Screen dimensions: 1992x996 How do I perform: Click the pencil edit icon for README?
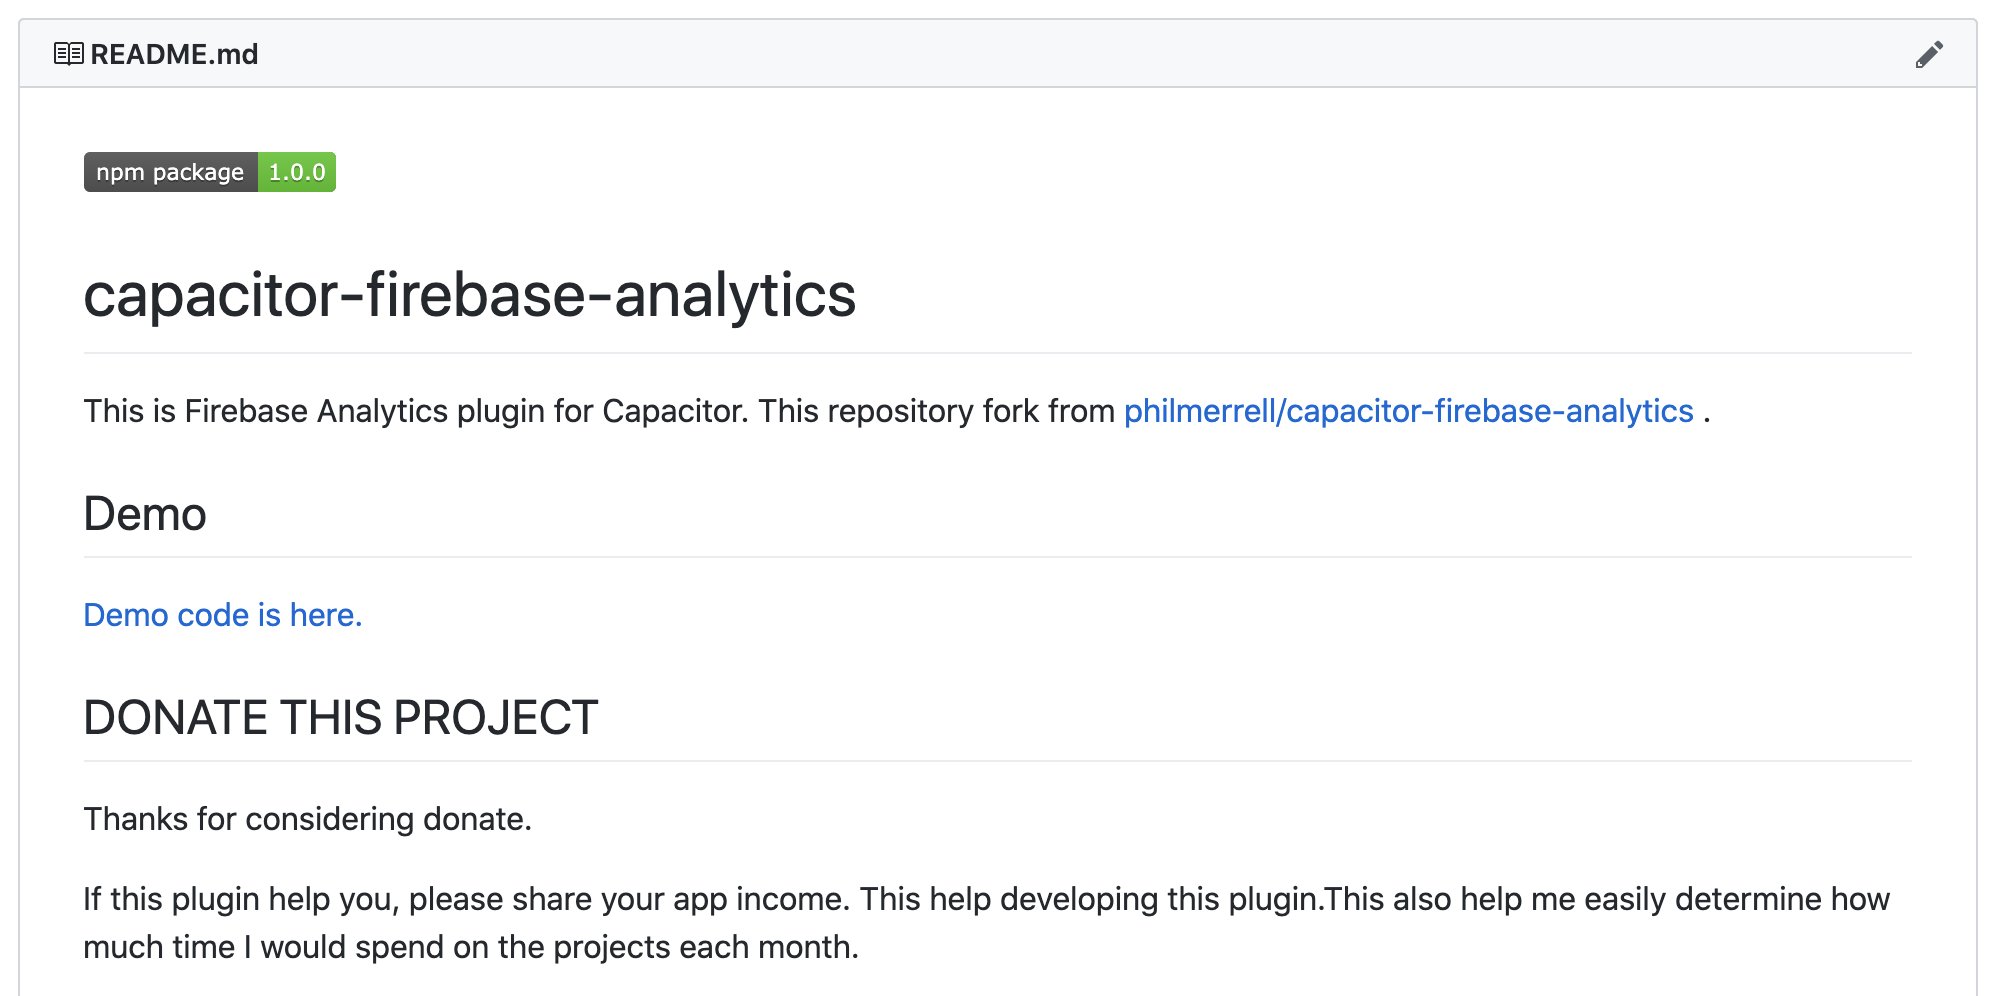[1929, 54]
